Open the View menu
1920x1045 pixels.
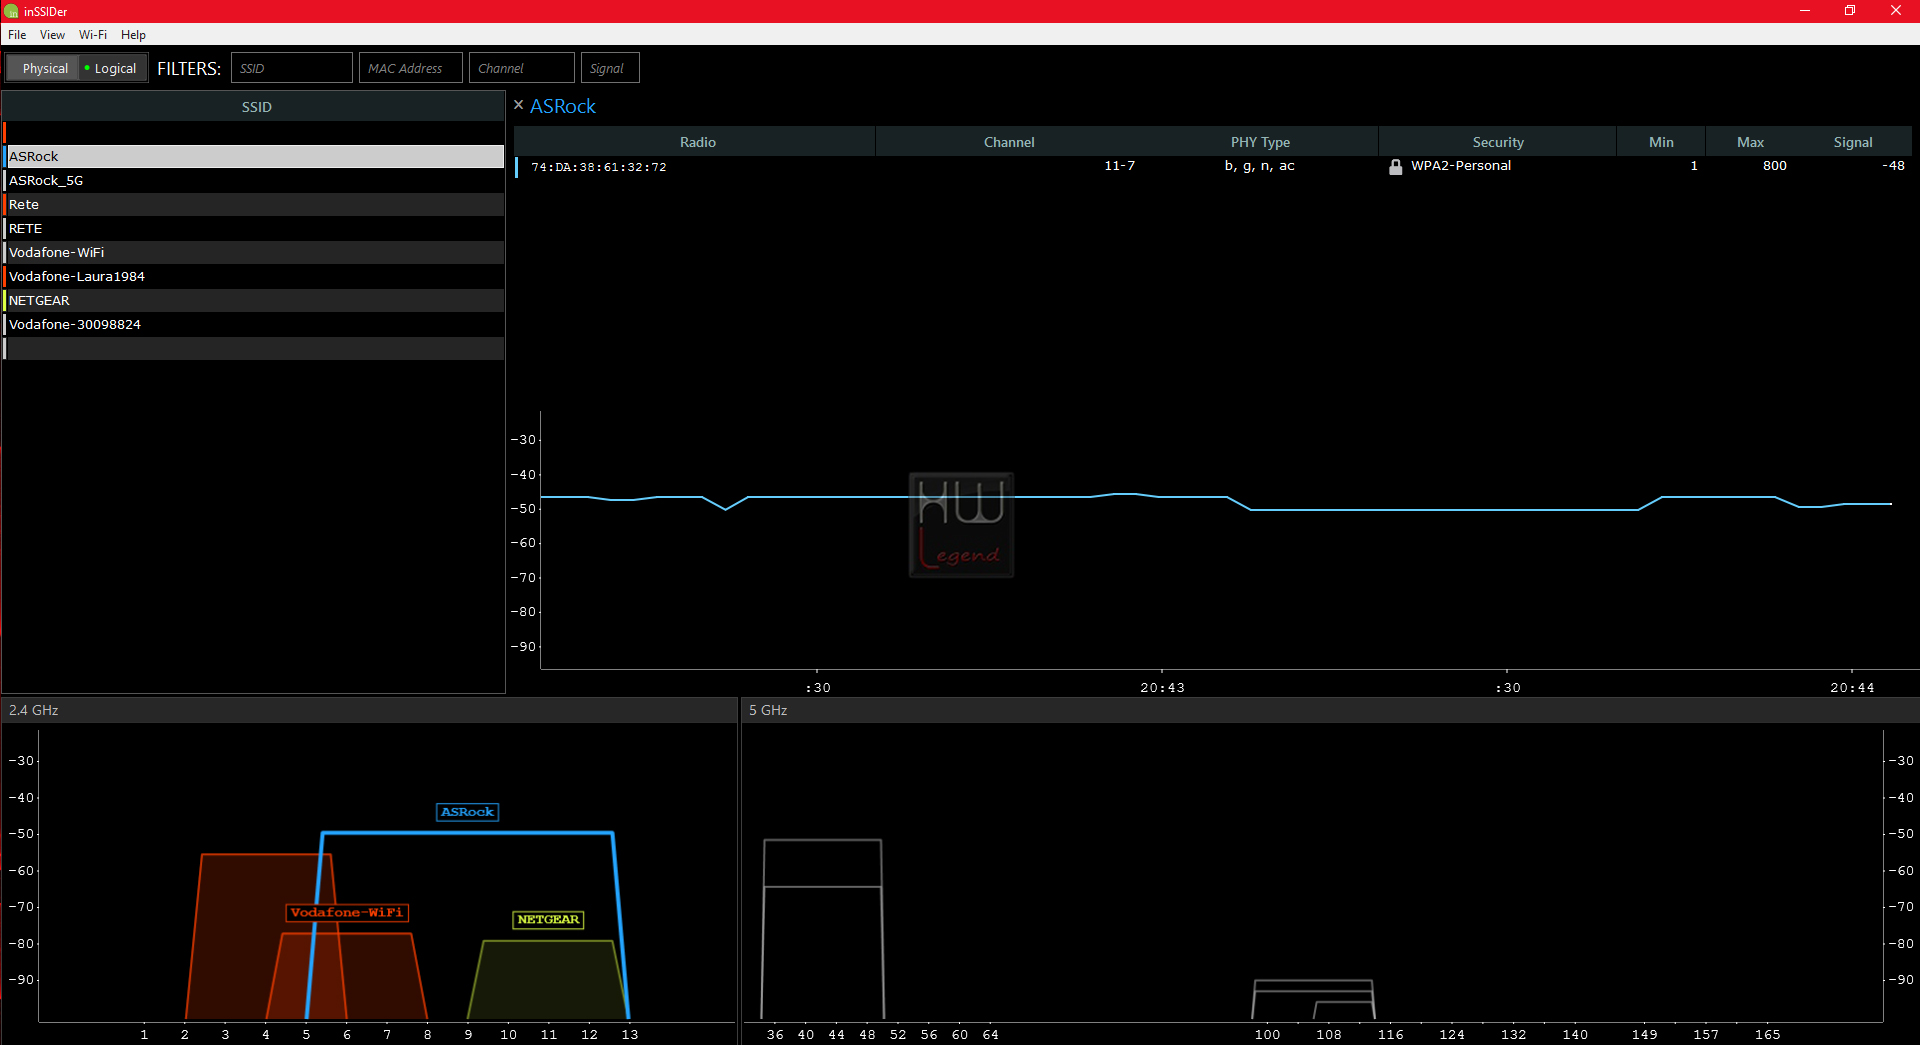pyautogui.click(x=52, y=35)
